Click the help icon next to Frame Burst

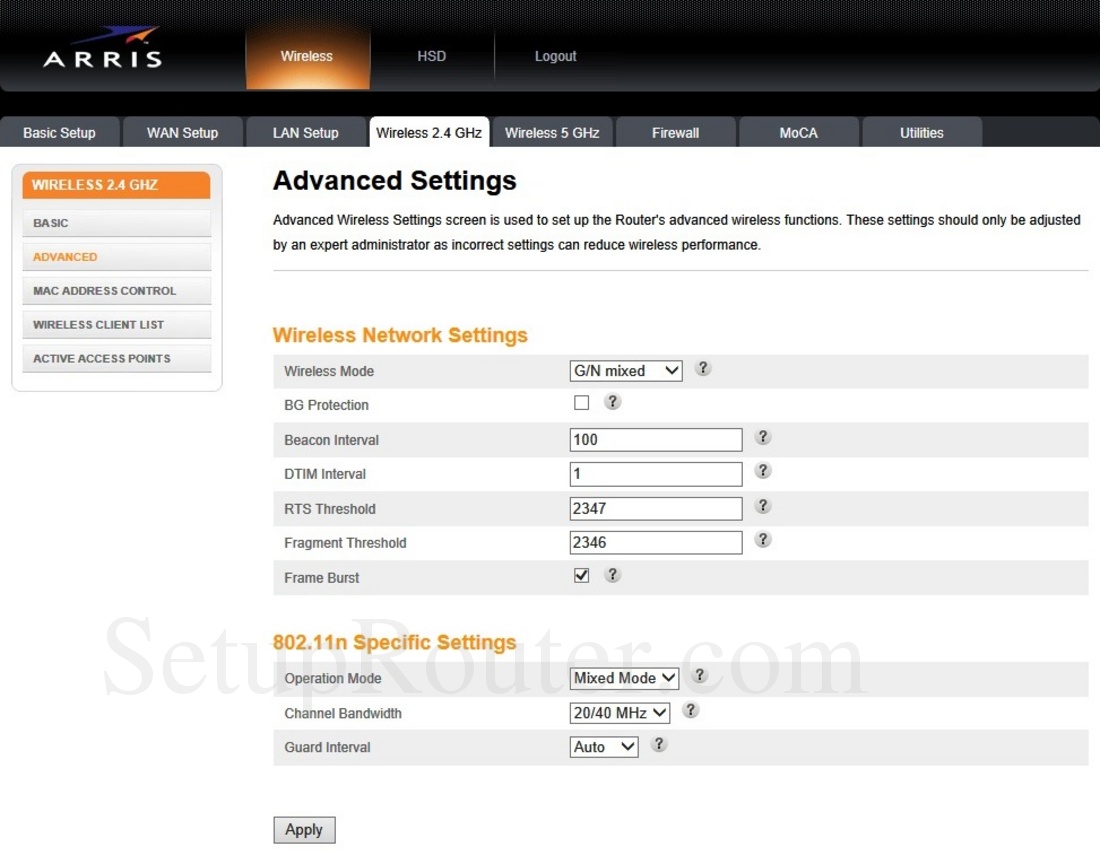click(613, 575)
